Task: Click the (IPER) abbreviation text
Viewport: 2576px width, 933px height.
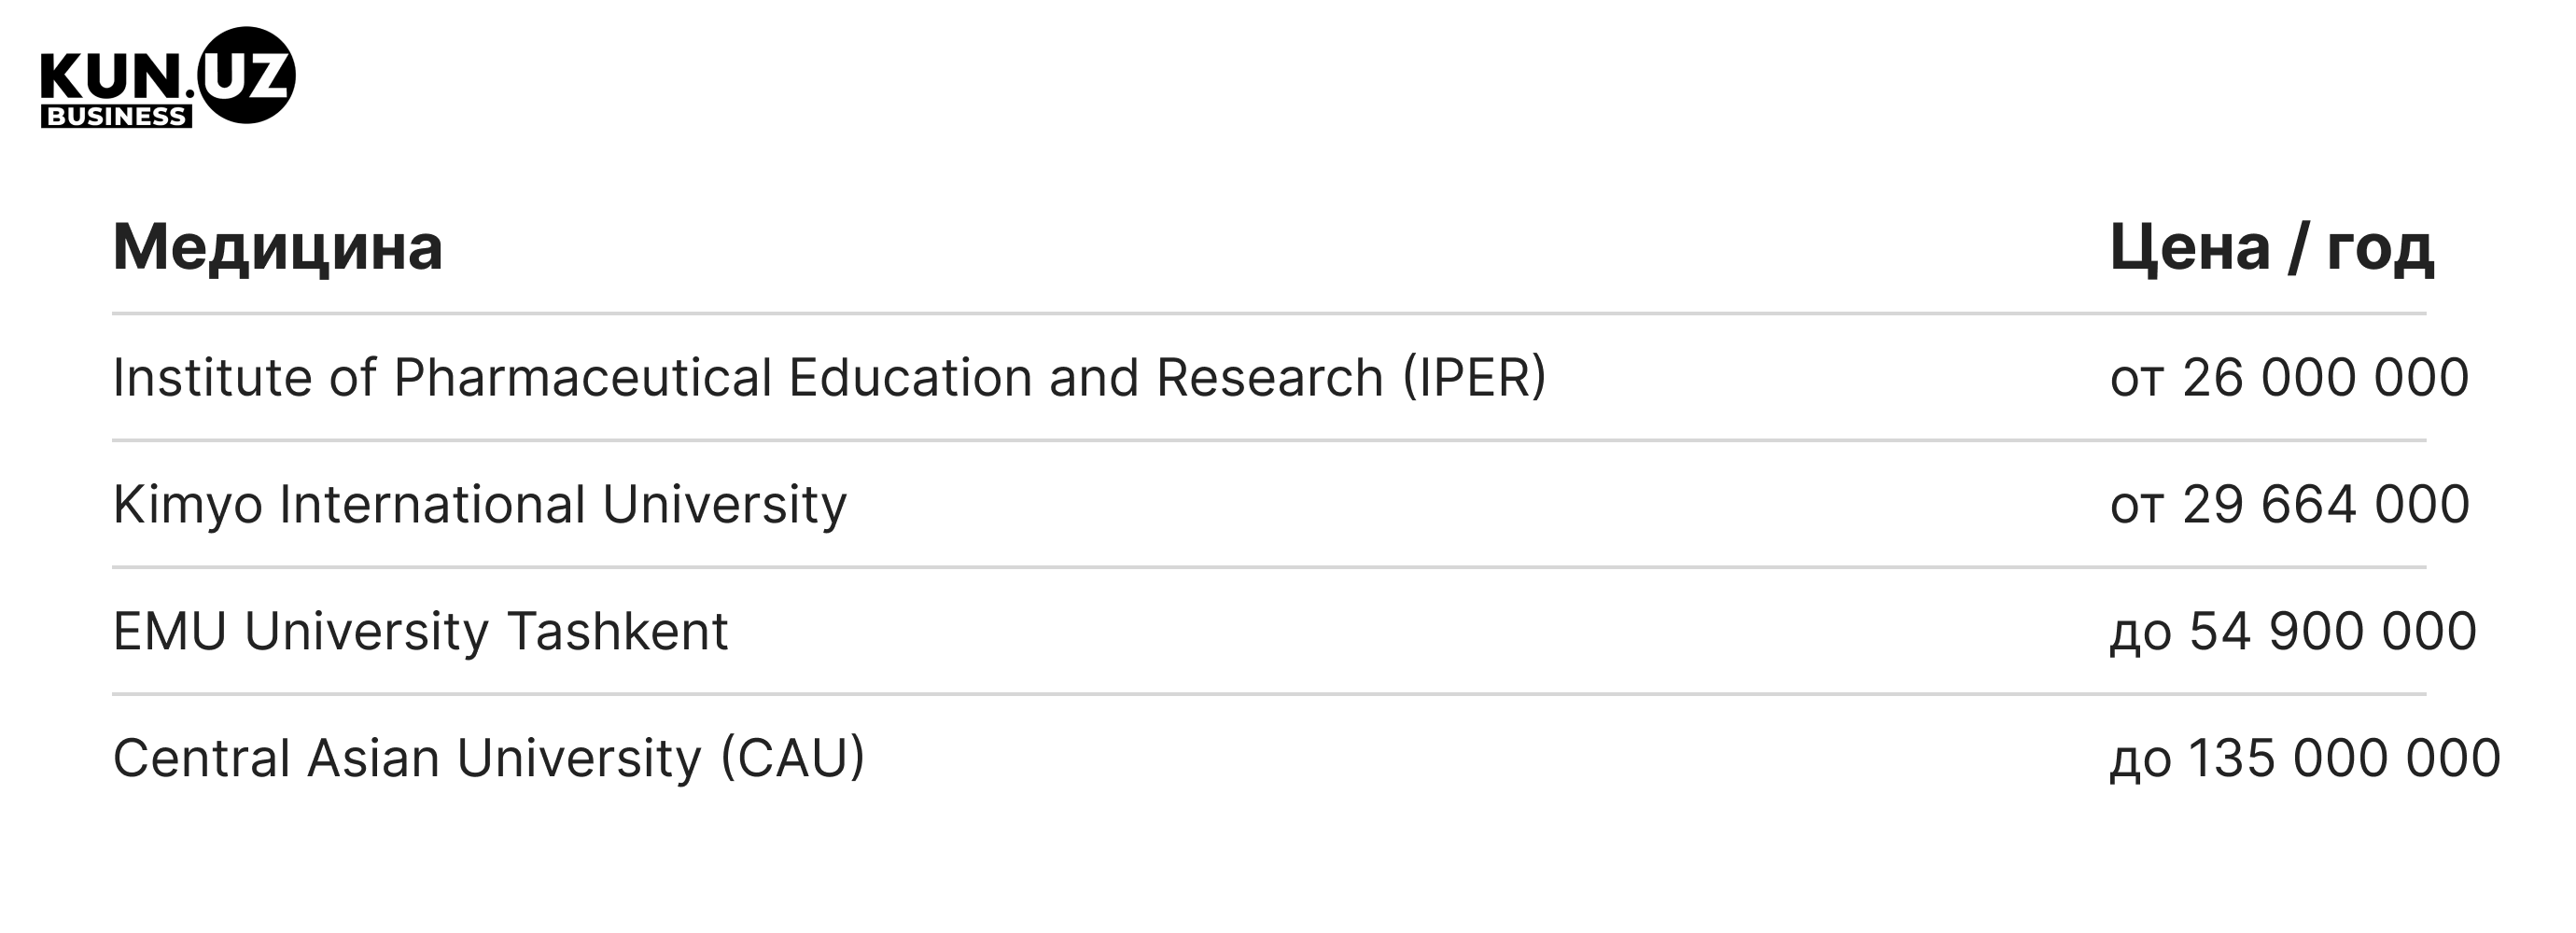Action: click(x=1474, y=378)
